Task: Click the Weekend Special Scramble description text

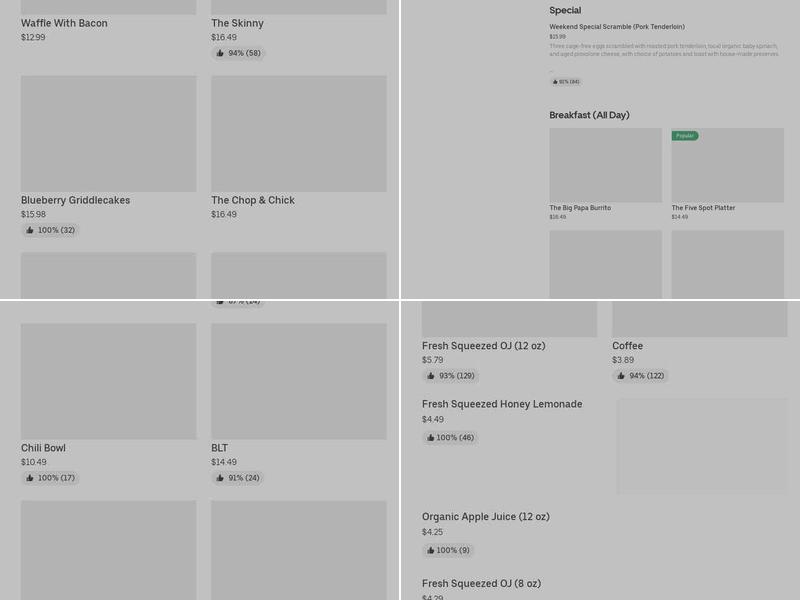Action: coord(664,50)
